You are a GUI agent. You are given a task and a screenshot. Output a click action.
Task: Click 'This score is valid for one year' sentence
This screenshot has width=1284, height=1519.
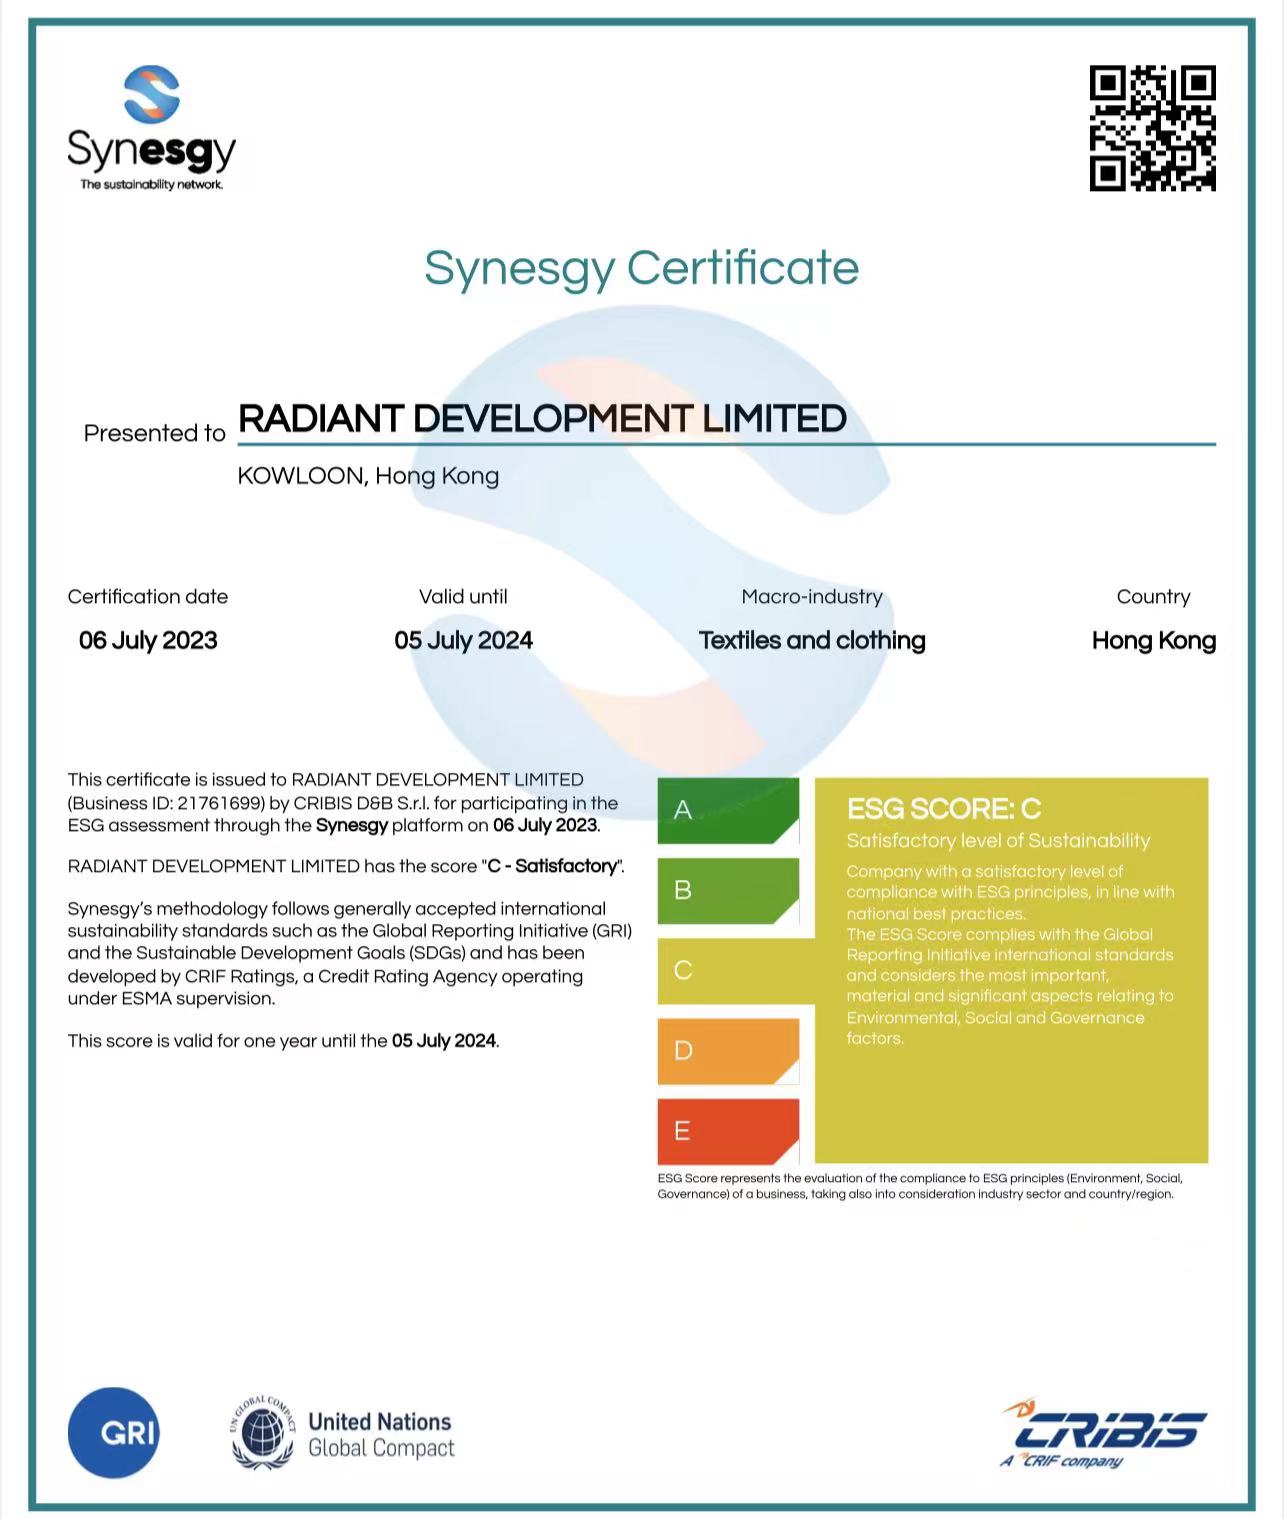pos(283,1041)
